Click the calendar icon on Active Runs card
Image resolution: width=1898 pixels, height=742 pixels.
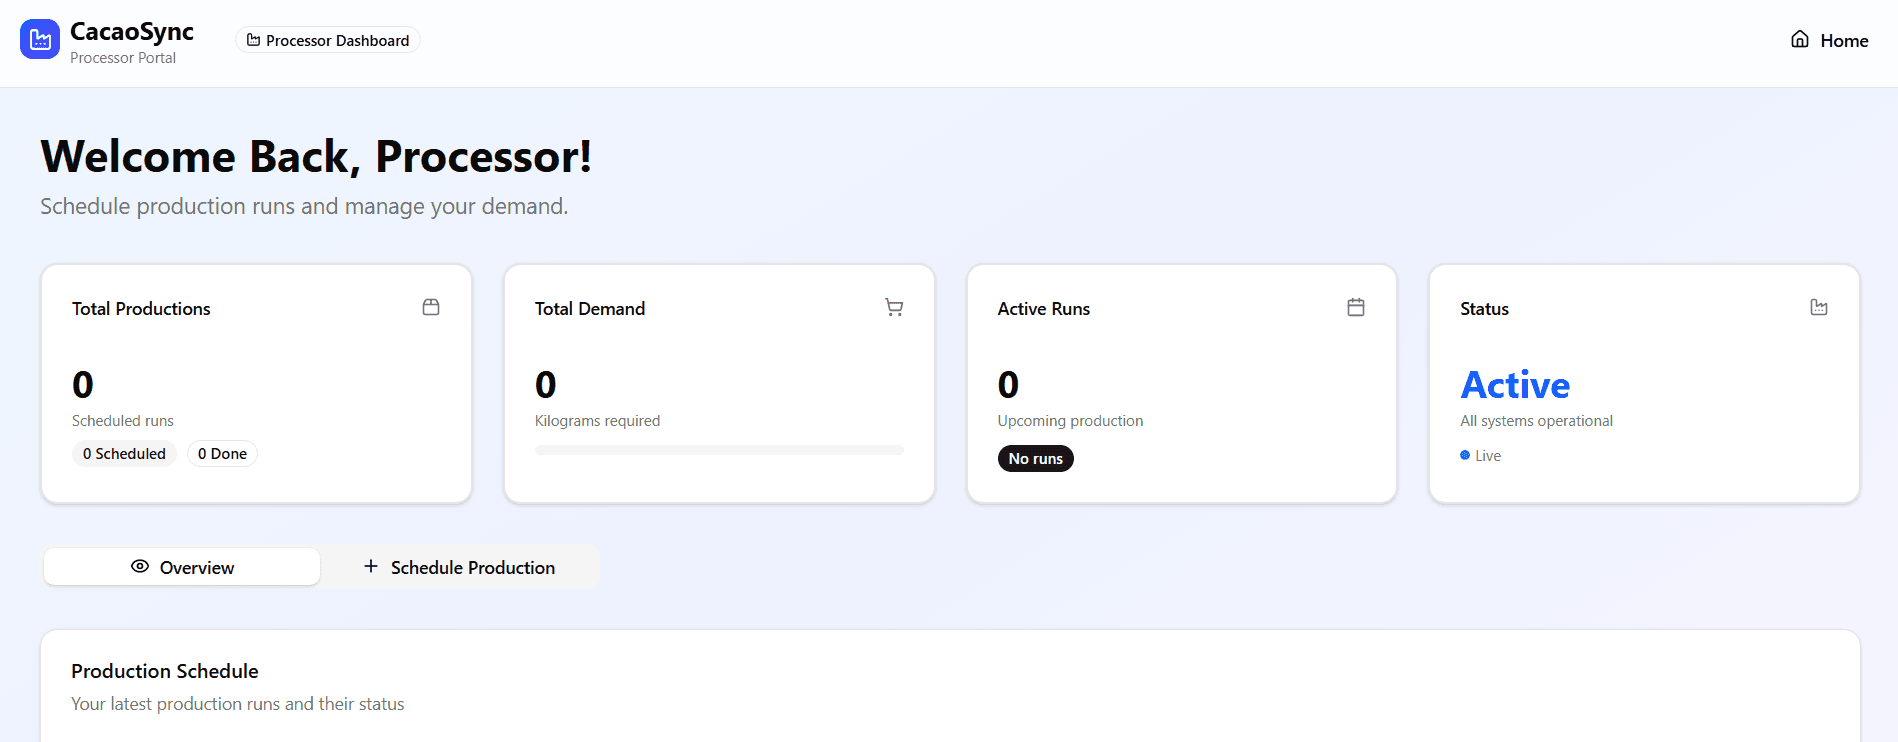pyautogui.click(x=1356, y=307)
